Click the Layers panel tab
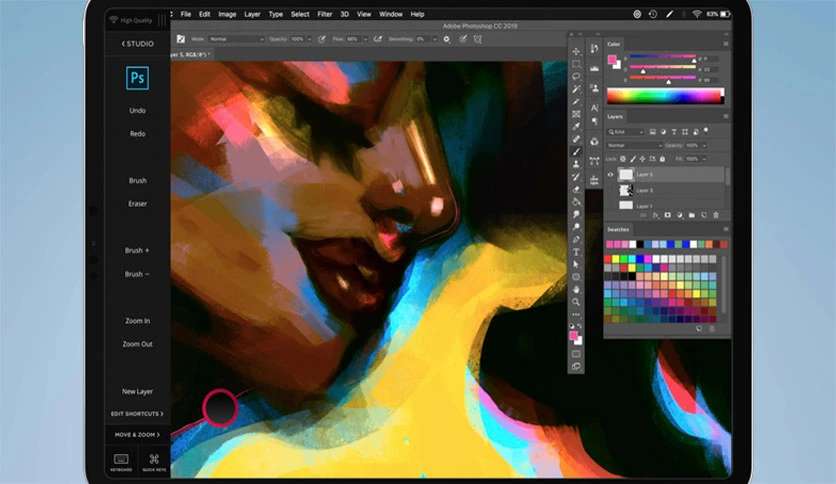The width and height of the screenshot is (836, 484). [x=615, y=116]
